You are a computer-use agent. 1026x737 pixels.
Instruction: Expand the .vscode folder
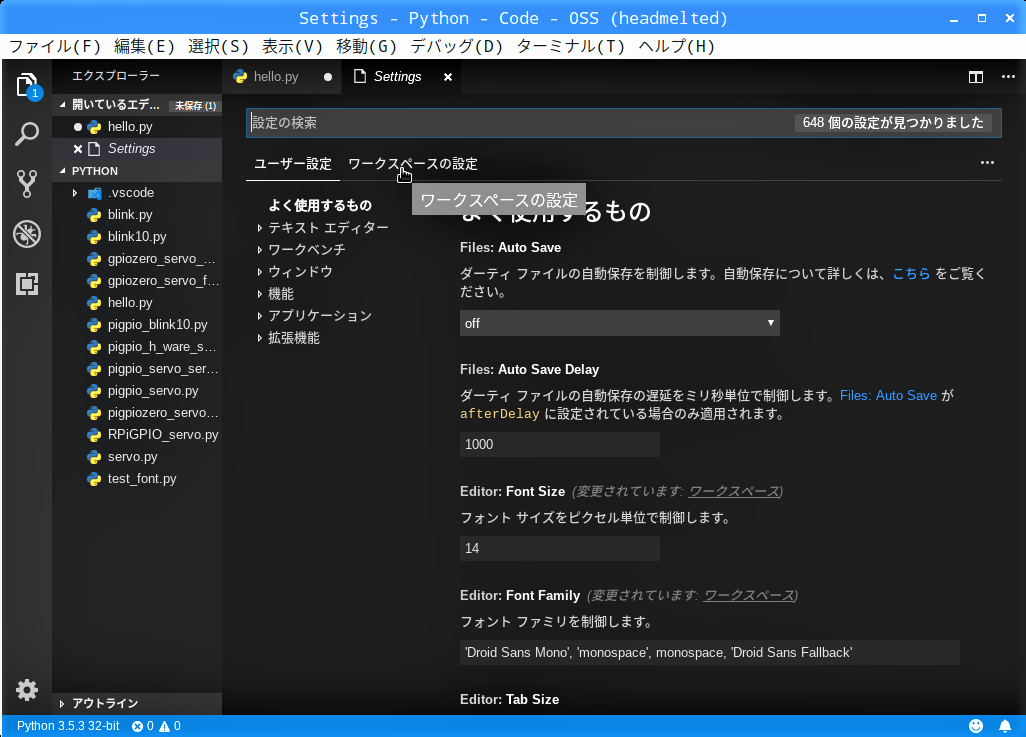click(75, 193)
